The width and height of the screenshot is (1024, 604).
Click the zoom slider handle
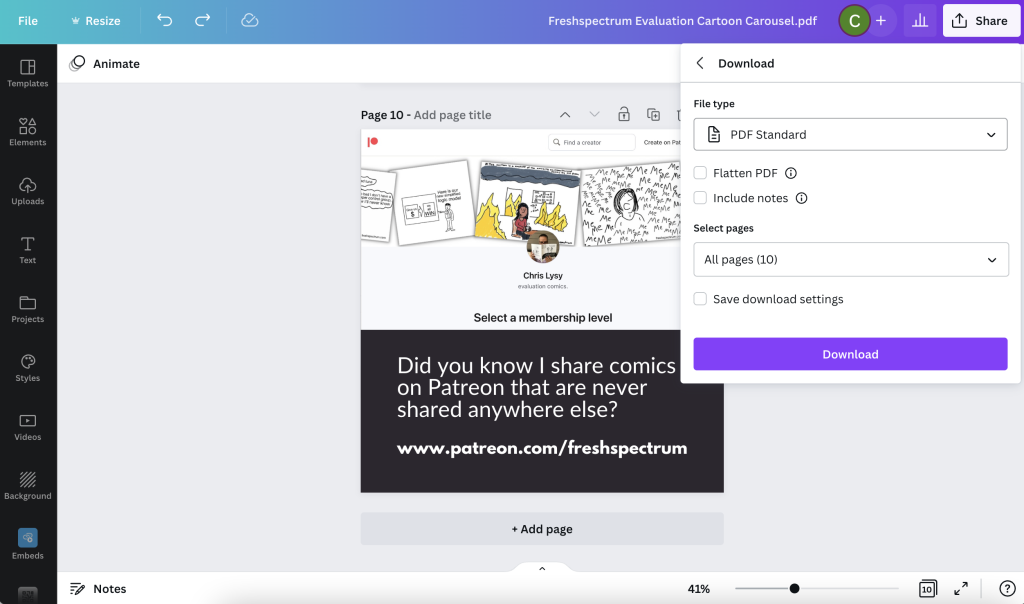point(794,589)
